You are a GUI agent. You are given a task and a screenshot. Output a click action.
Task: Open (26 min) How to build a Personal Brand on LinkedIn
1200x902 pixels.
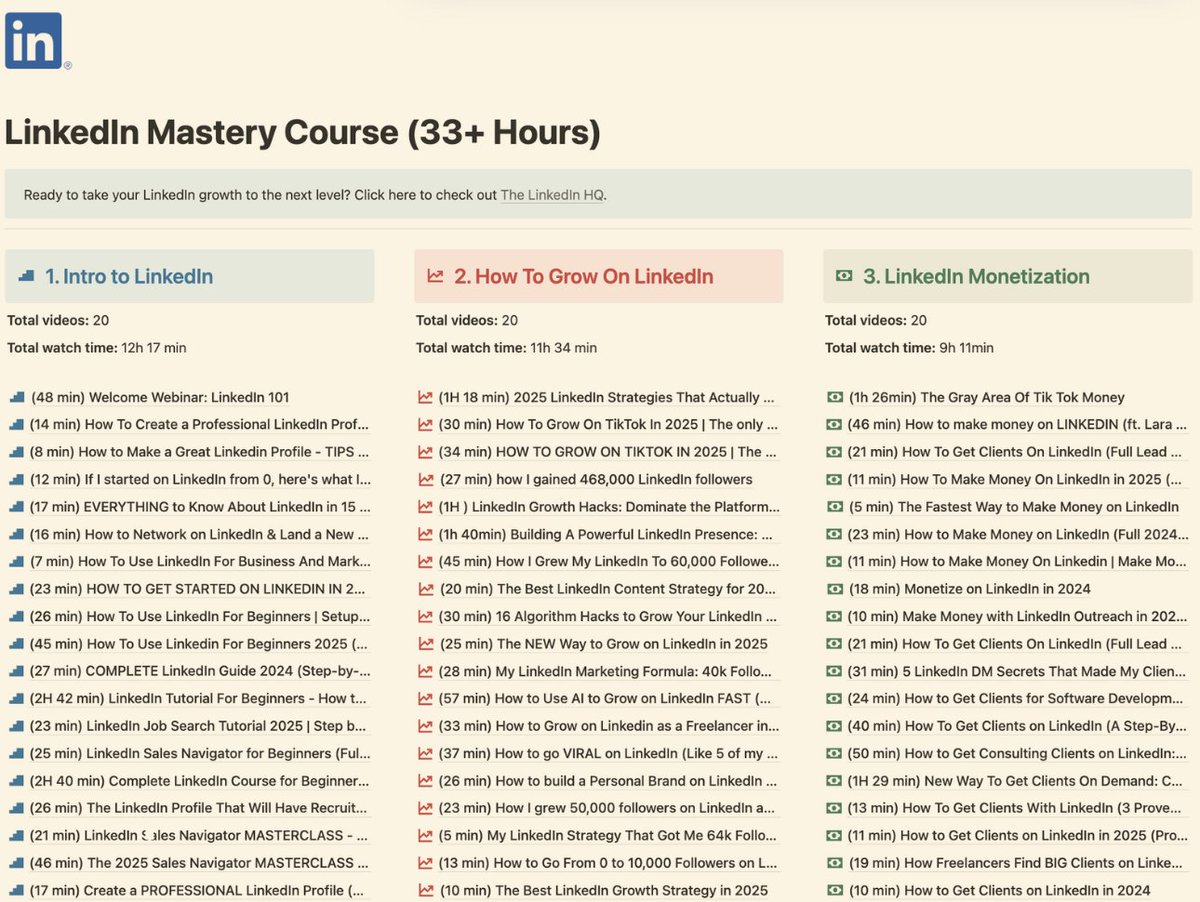(610, 780)
